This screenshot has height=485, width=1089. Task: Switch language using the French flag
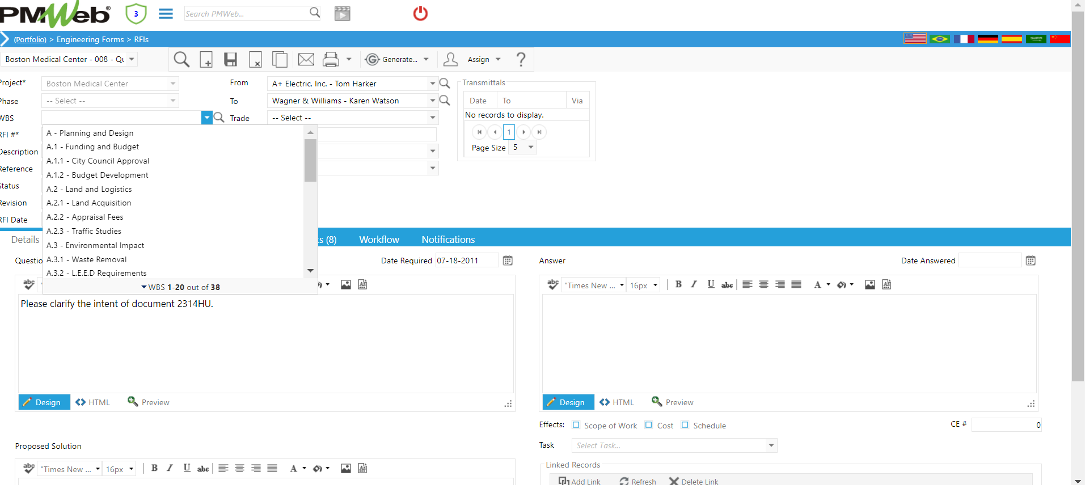[964, 39]
